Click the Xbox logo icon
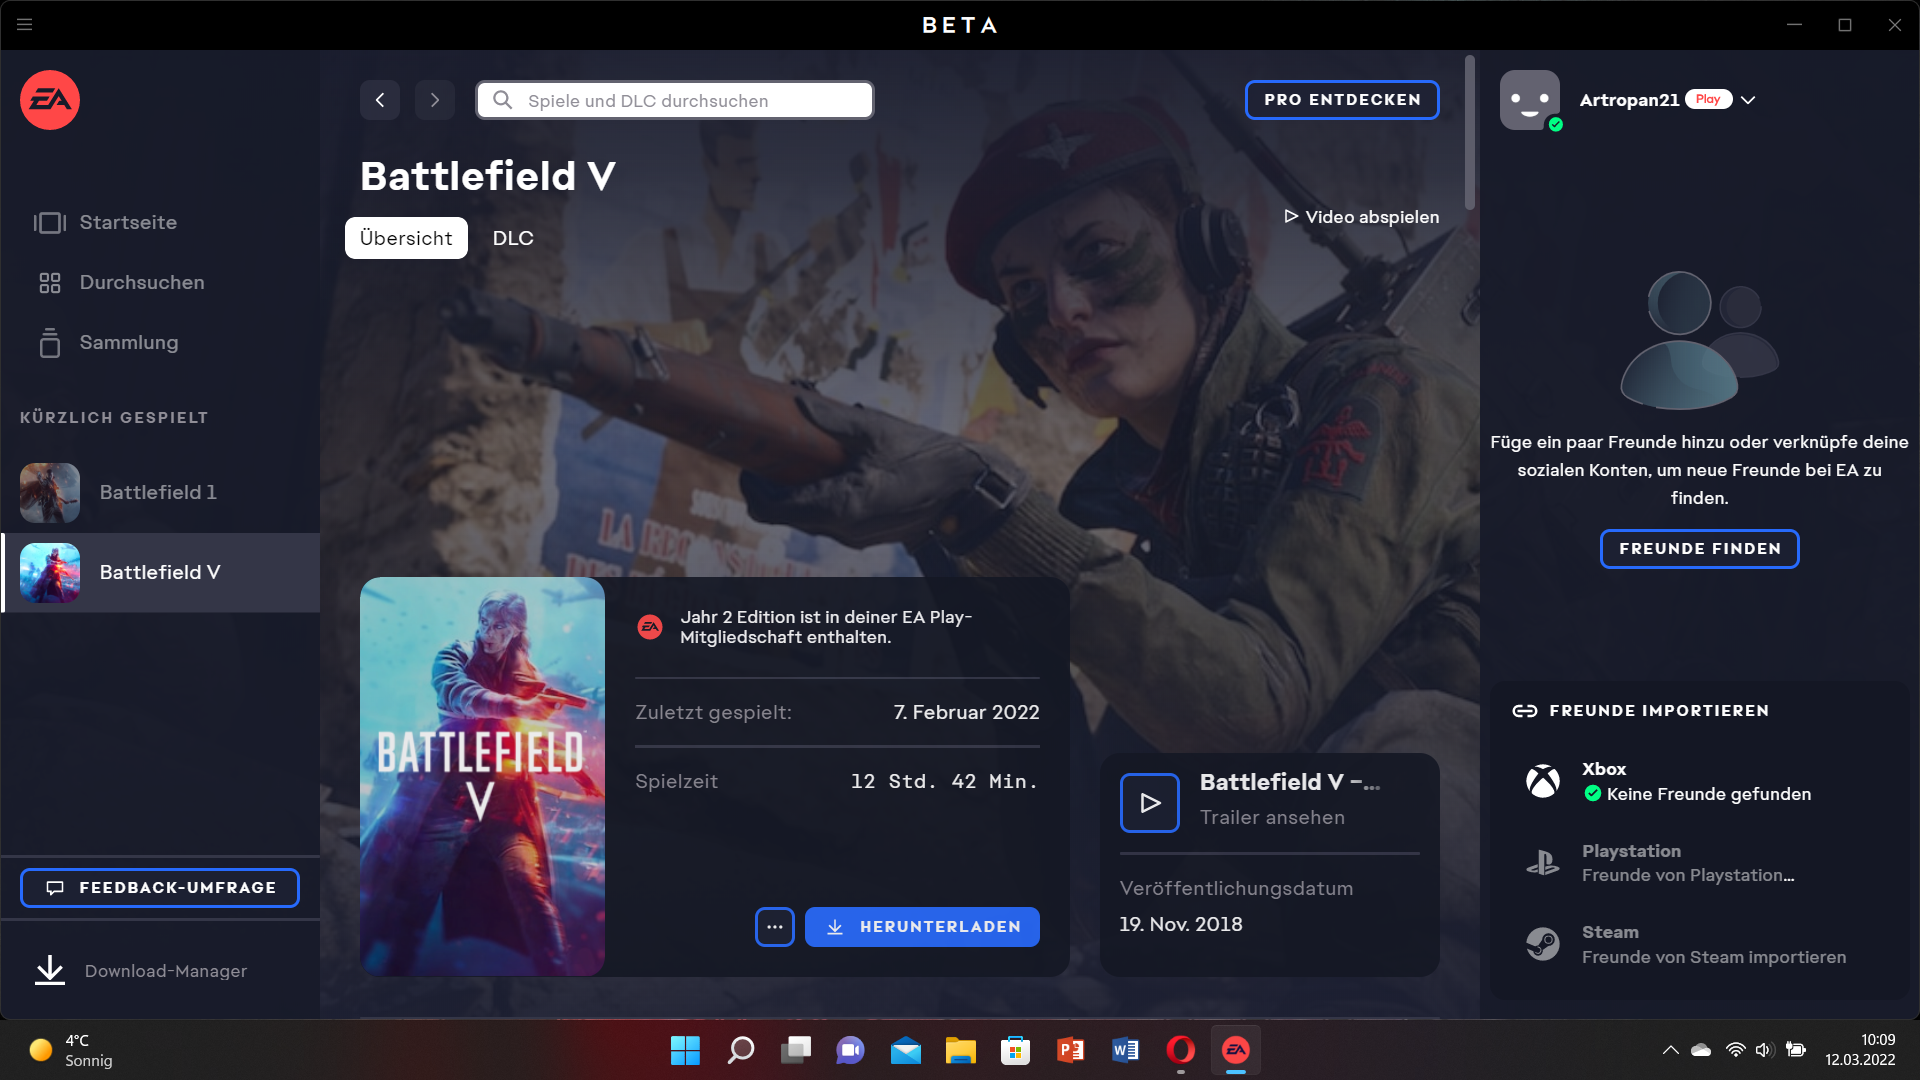 point(1543,781)
